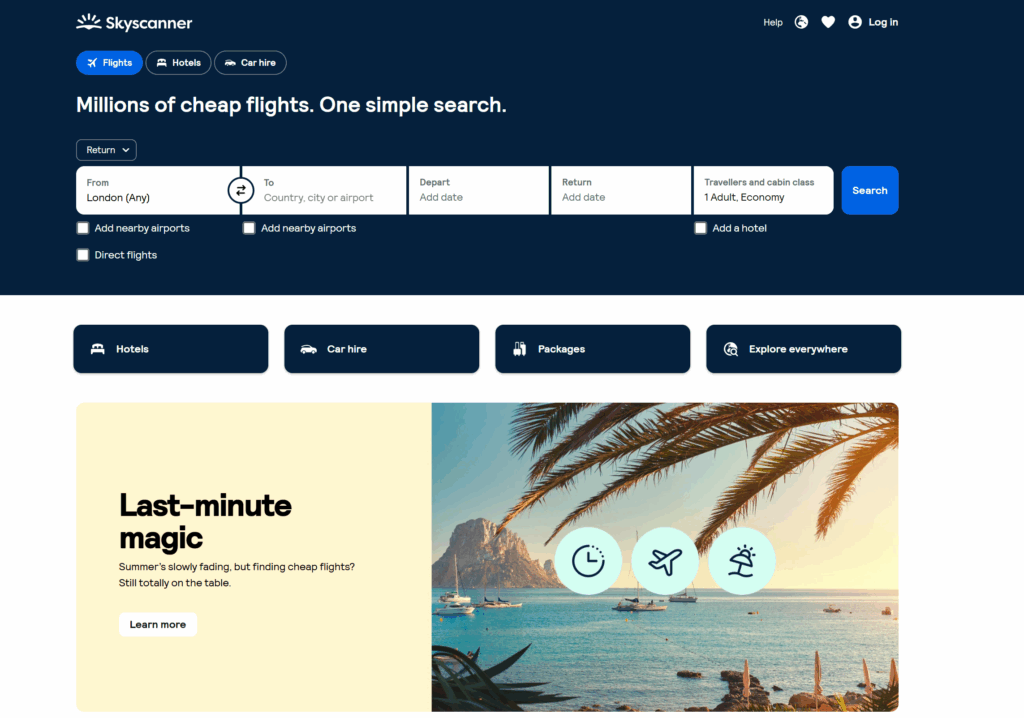Click the airplane icon on the banner
Screen dimensions: 1024x718
[665, 561]
